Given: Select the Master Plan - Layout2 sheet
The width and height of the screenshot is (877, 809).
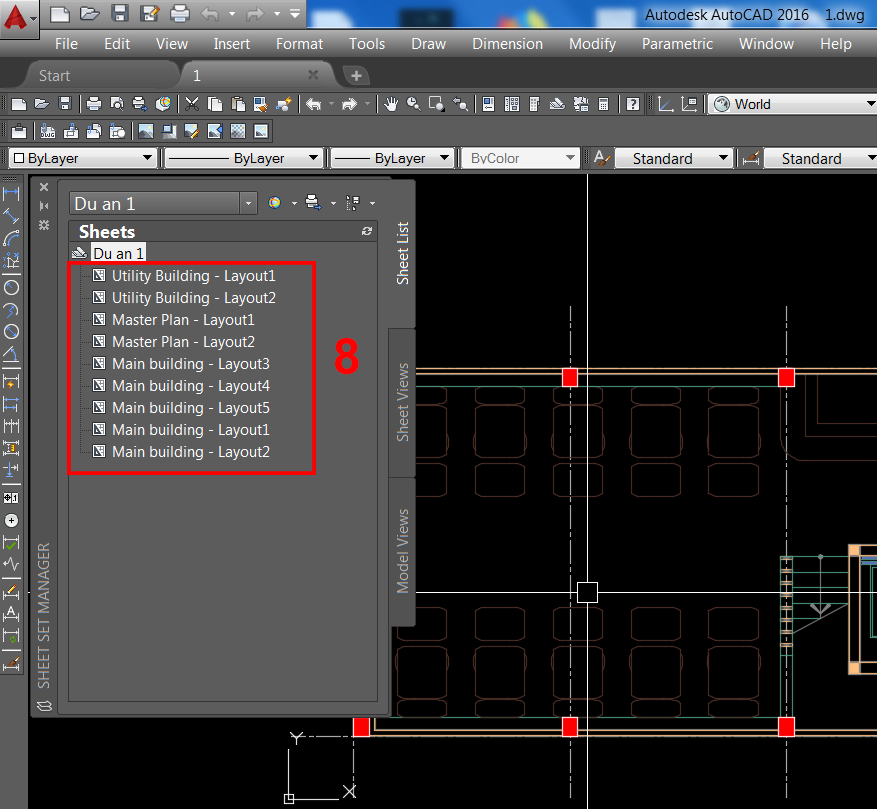Looking at the screenshot, I should point(183,341).
